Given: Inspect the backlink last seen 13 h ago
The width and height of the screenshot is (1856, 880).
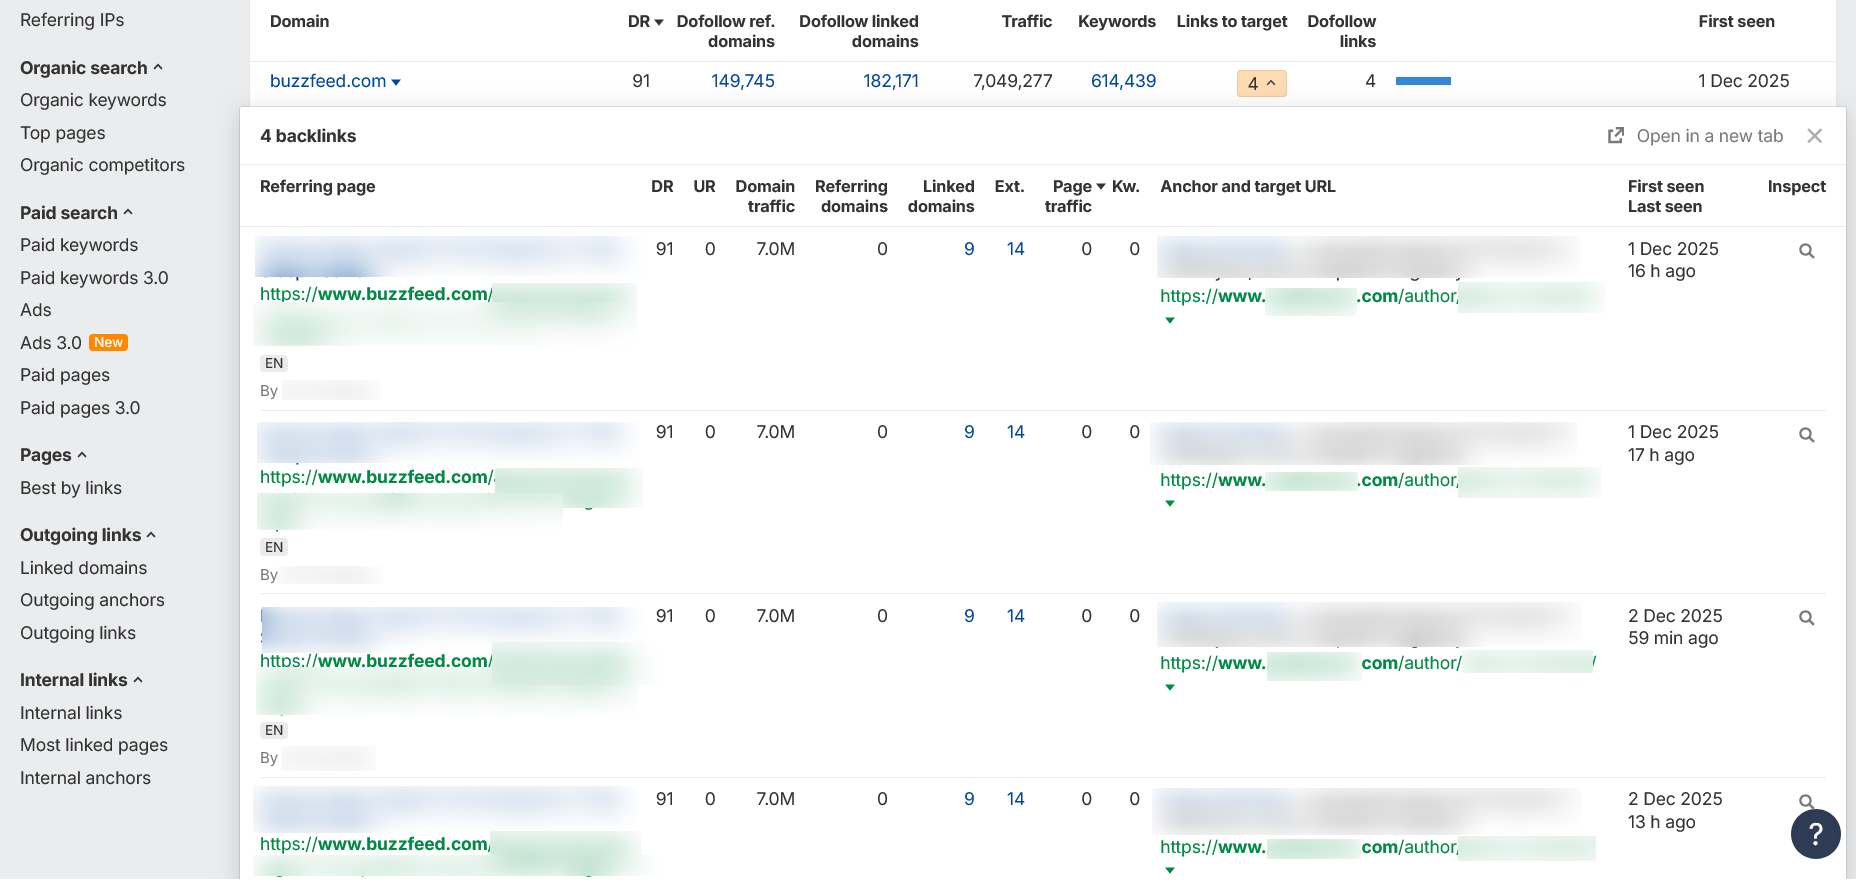Looking at the screenshot, I should (x=1806, y=801).
